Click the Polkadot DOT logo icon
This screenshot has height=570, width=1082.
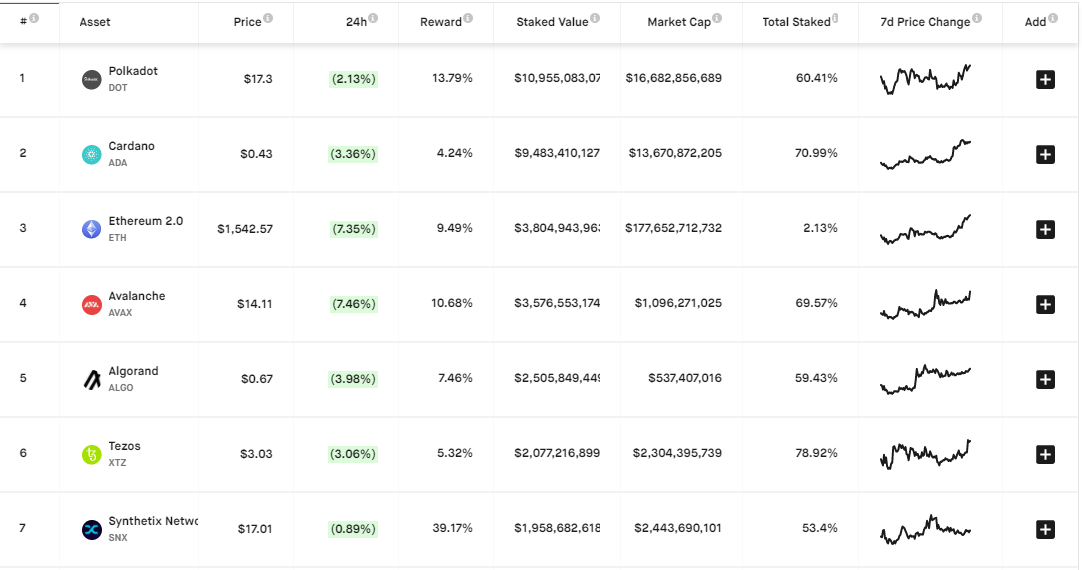tap(92, 80)
